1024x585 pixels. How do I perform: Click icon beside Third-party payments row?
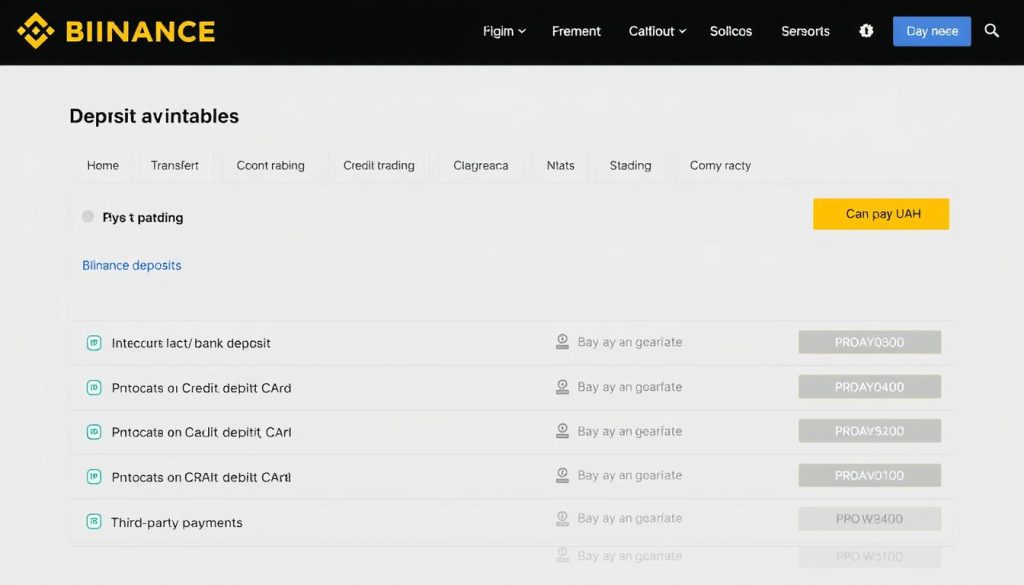pyautogui.click(x=94, y=522)
